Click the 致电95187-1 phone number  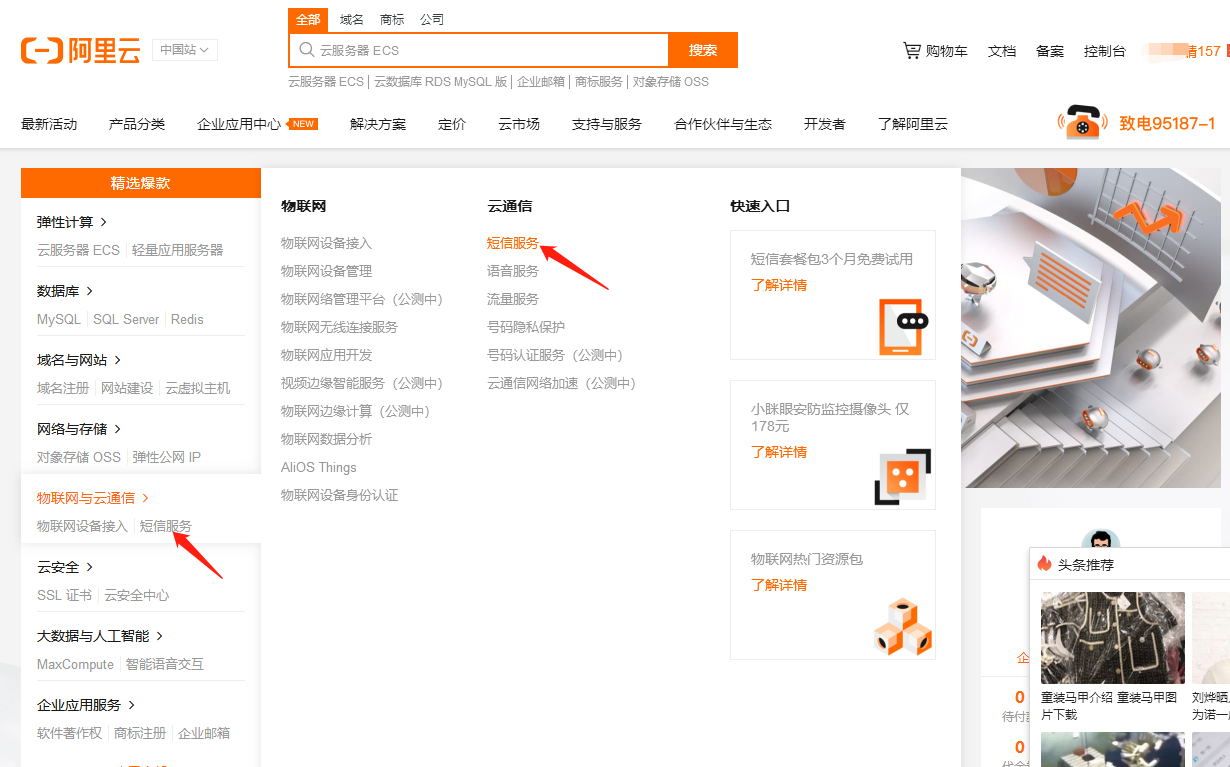(1167, 123)
